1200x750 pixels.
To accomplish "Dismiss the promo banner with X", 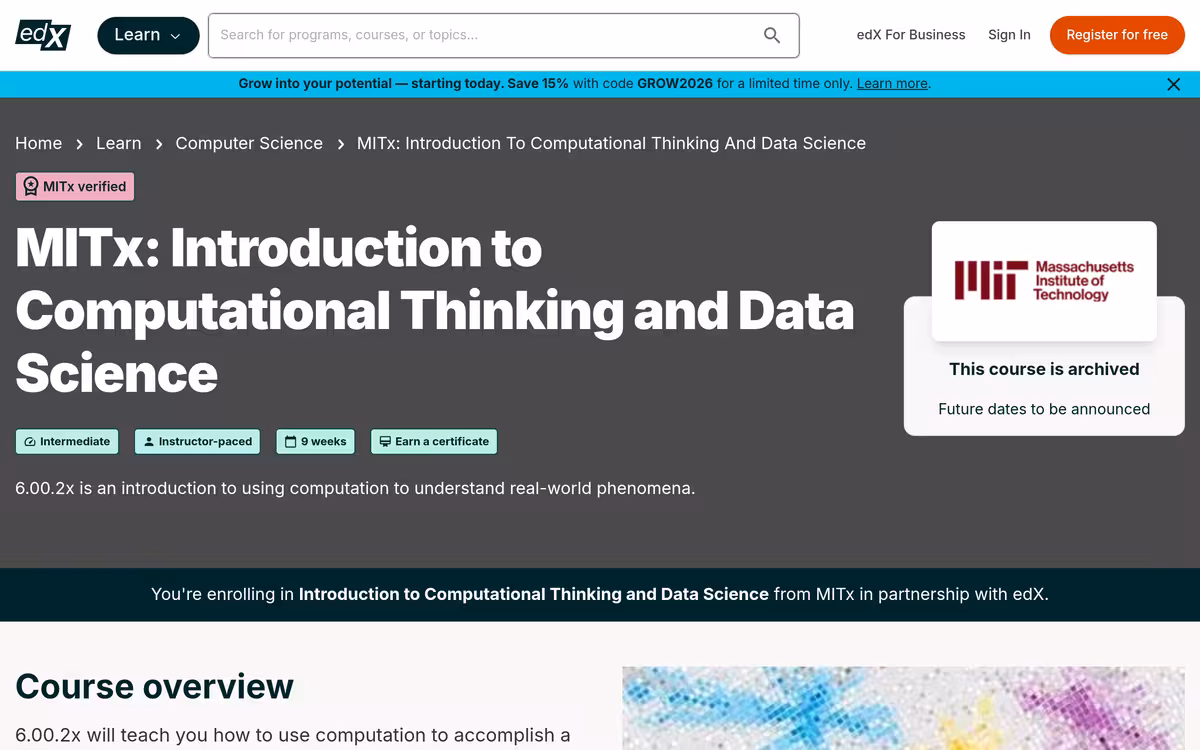I will 1174,84.
